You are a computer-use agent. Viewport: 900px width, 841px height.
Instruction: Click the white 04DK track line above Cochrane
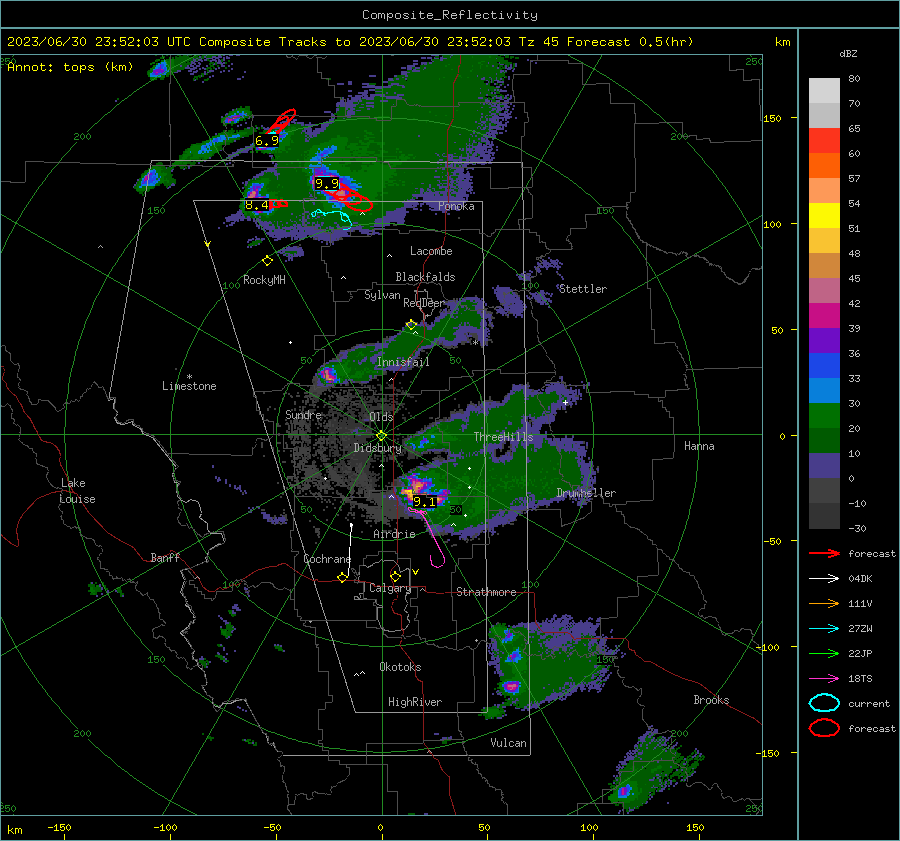click(350, 548)
